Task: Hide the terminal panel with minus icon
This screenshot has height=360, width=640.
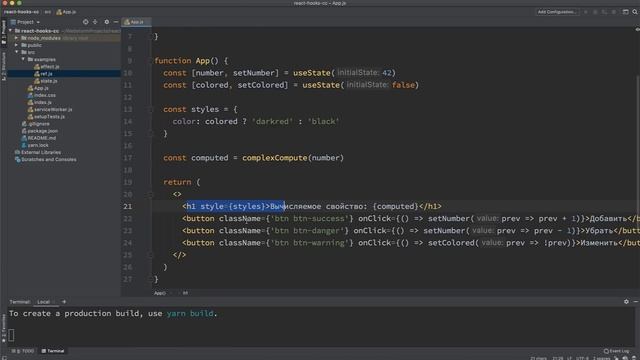Action: (x=636, y=302)
